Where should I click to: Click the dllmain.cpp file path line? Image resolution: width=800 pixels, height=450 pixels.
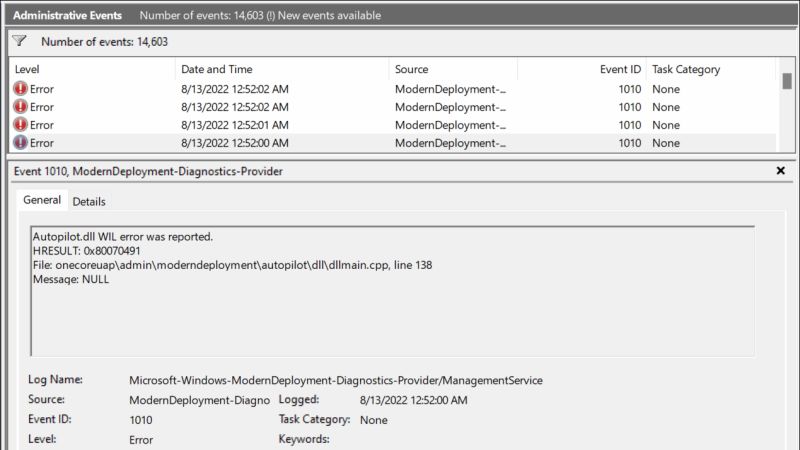coord(232,265)
